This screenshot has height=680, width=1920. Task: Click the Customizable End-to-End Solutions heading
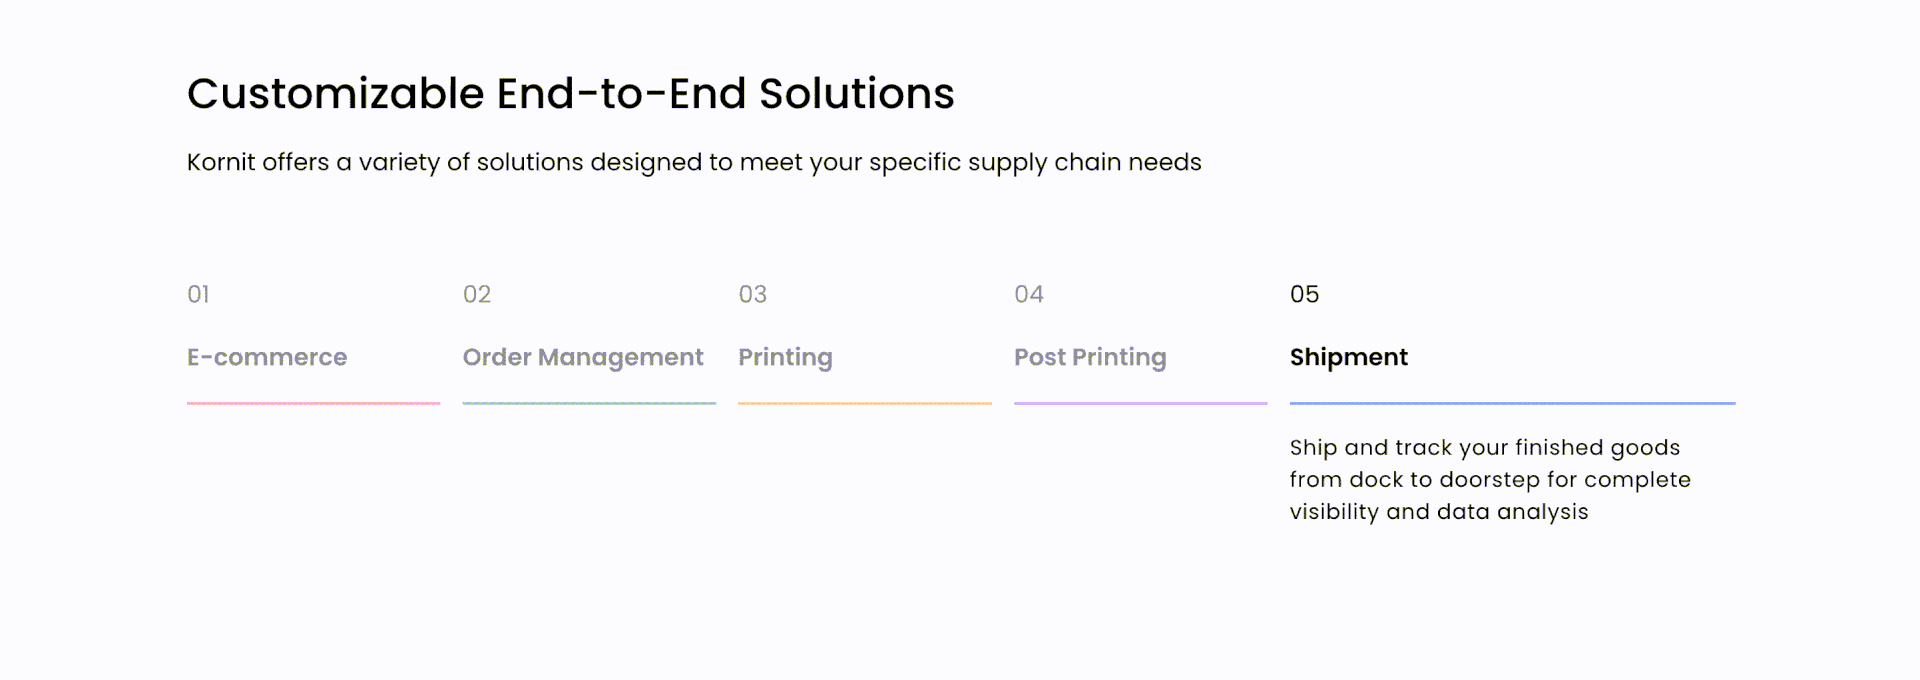(571, 94)
